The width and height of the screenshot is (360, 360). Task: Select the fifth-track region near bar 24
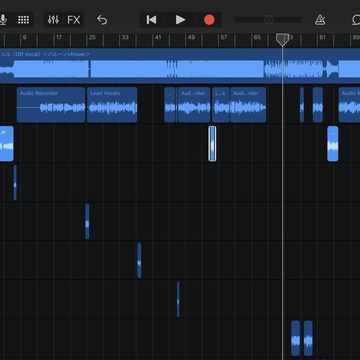[87, 221]
